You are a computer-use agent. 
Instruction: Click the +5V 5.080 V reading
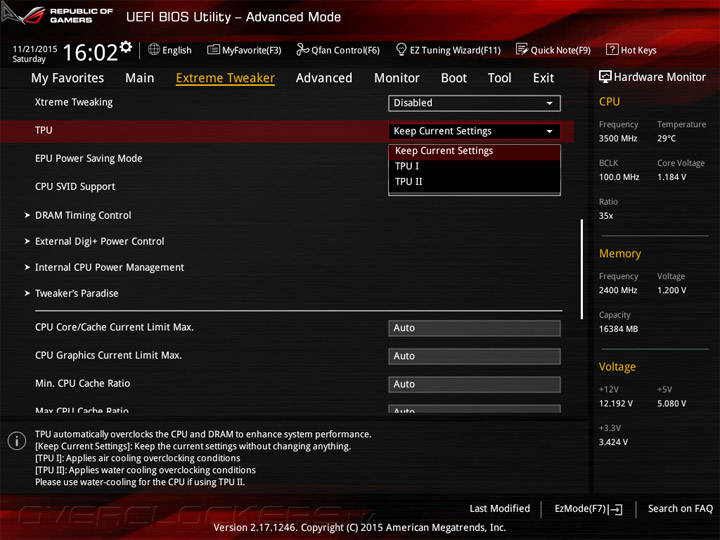pyautogui.click(x=672, y=404)
